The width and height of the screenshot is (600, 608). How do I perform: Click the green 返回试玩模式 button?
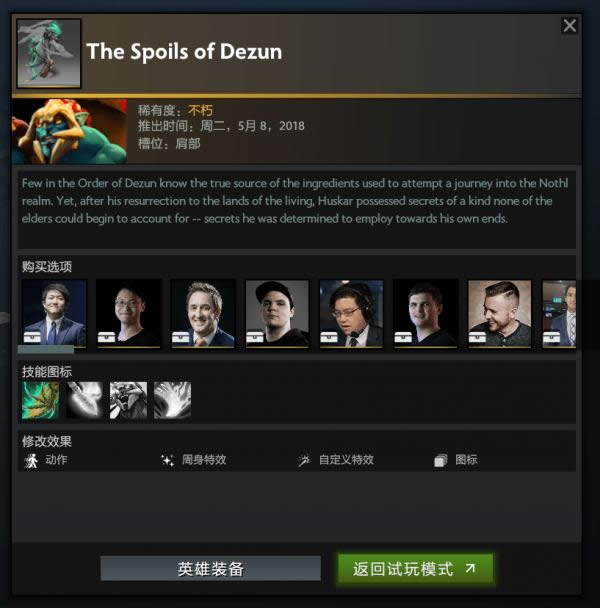415,569
